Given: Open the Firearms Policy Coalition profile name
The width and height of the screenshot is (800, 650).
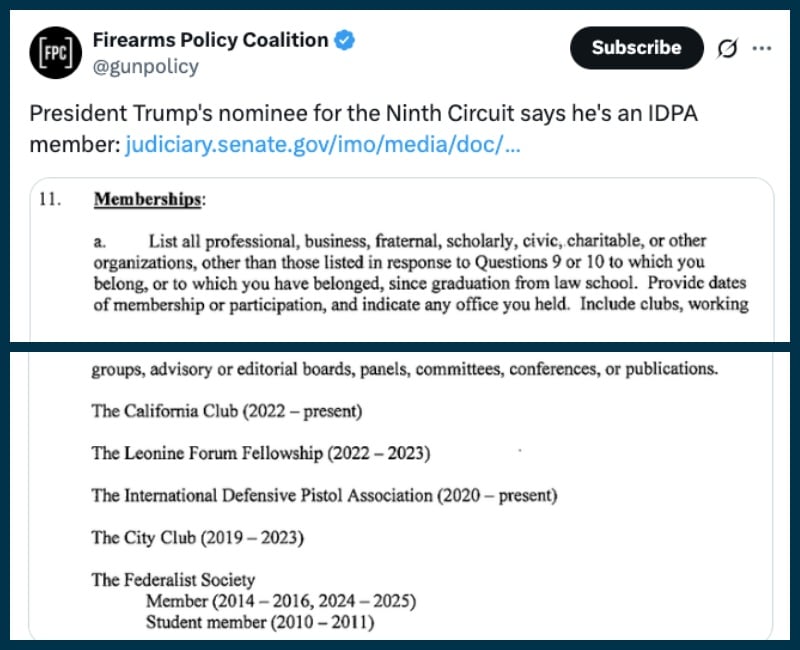Looking at the screenshot, I should [210, 40].
